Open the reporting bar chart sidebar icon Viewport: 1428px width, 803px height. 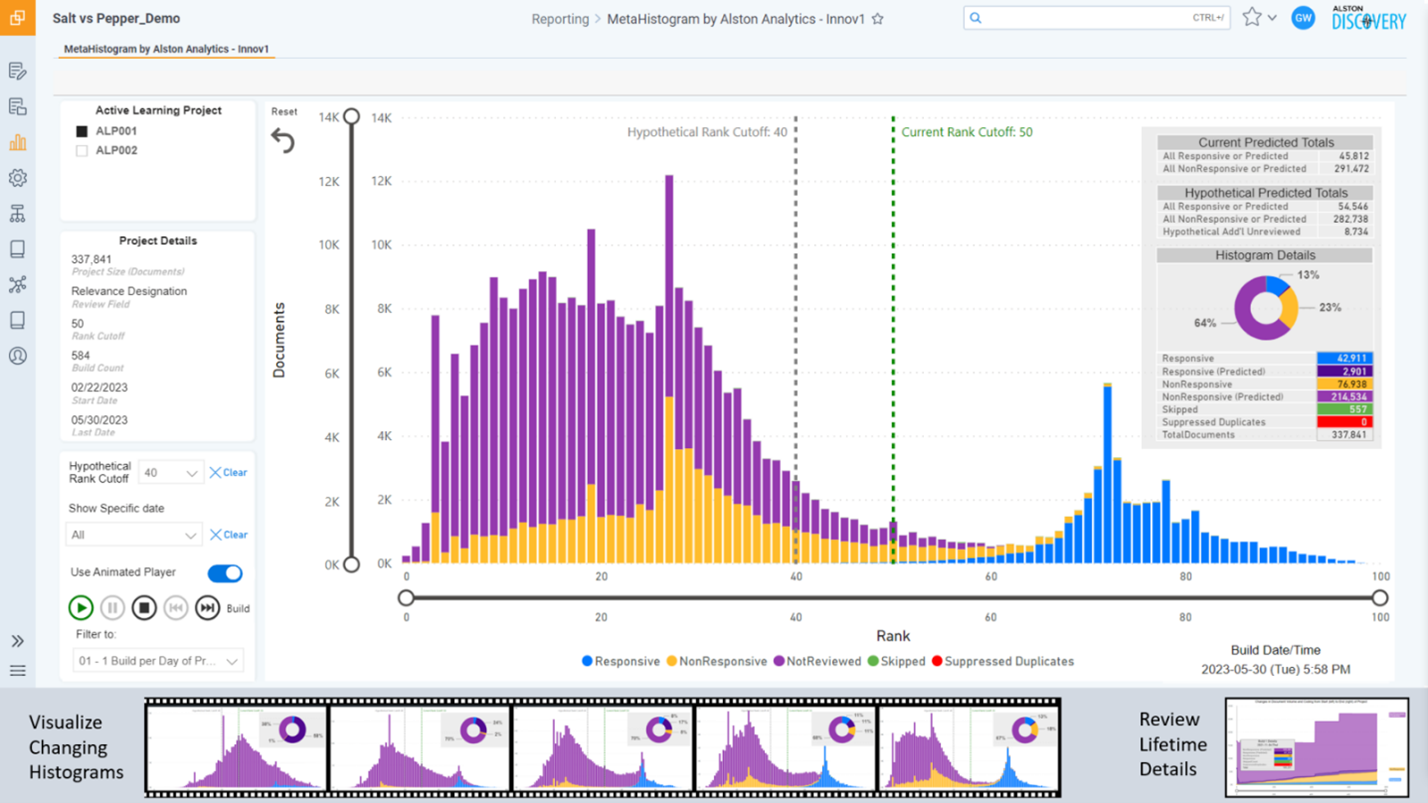tap(17, 142)
